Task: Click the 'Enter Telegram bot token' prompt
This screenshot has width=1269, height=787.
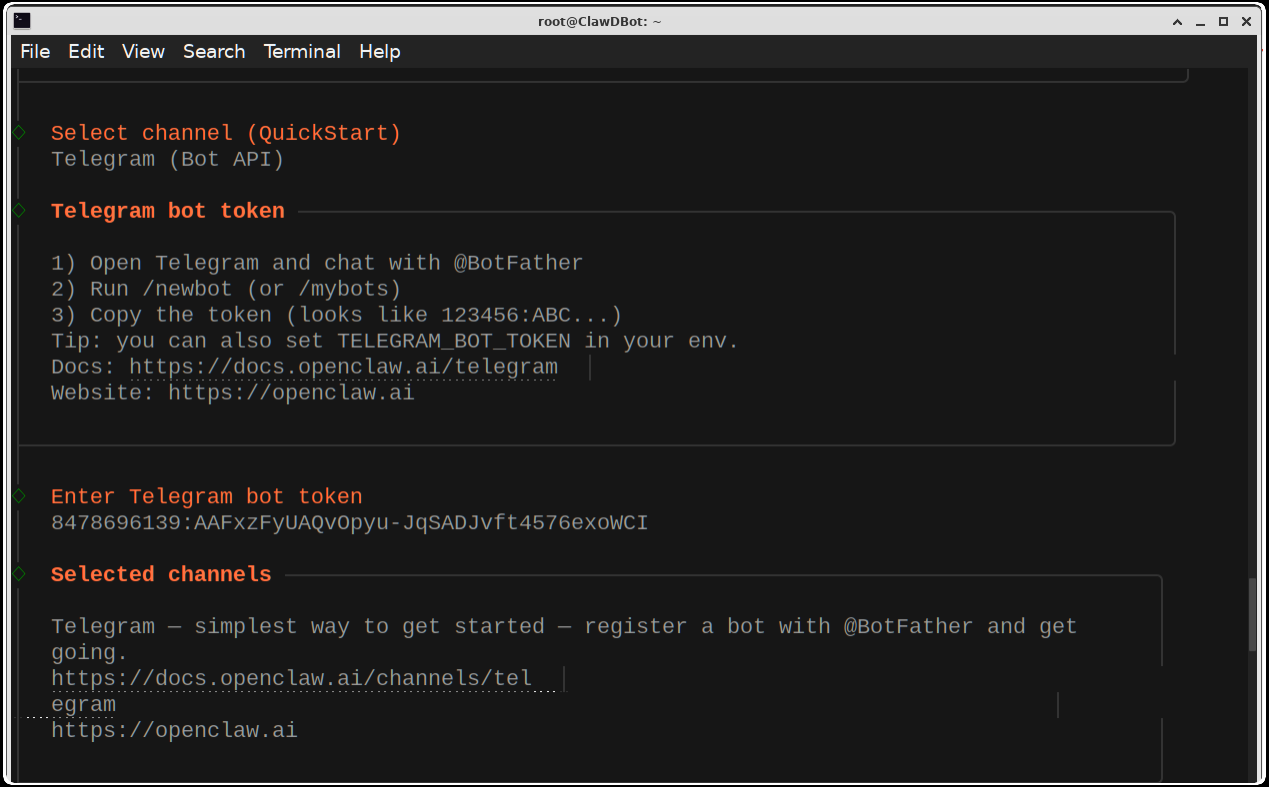Action: [x=207, y=497]
